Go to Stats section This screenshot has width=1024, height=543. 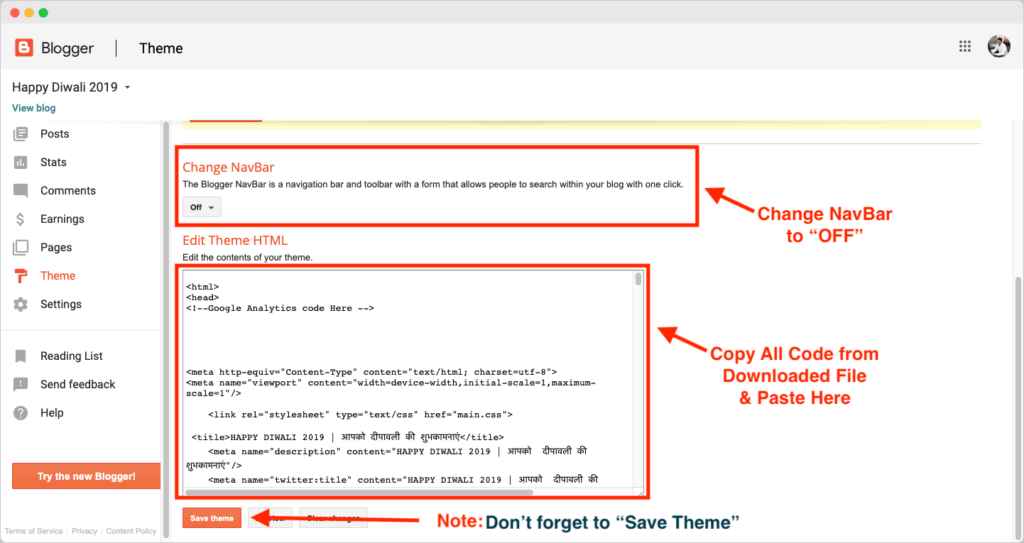[54, 162]
